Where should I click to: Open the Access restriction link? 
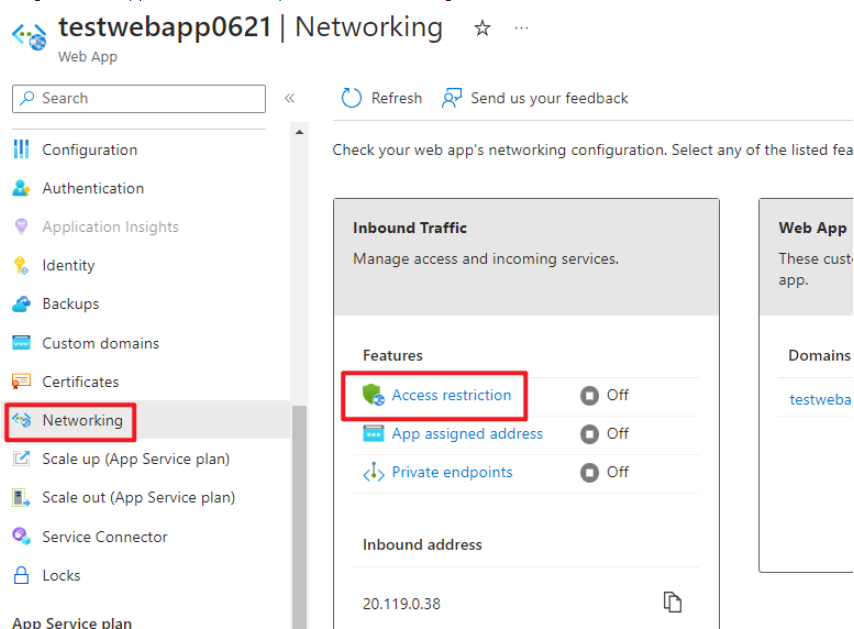[452, 395]
